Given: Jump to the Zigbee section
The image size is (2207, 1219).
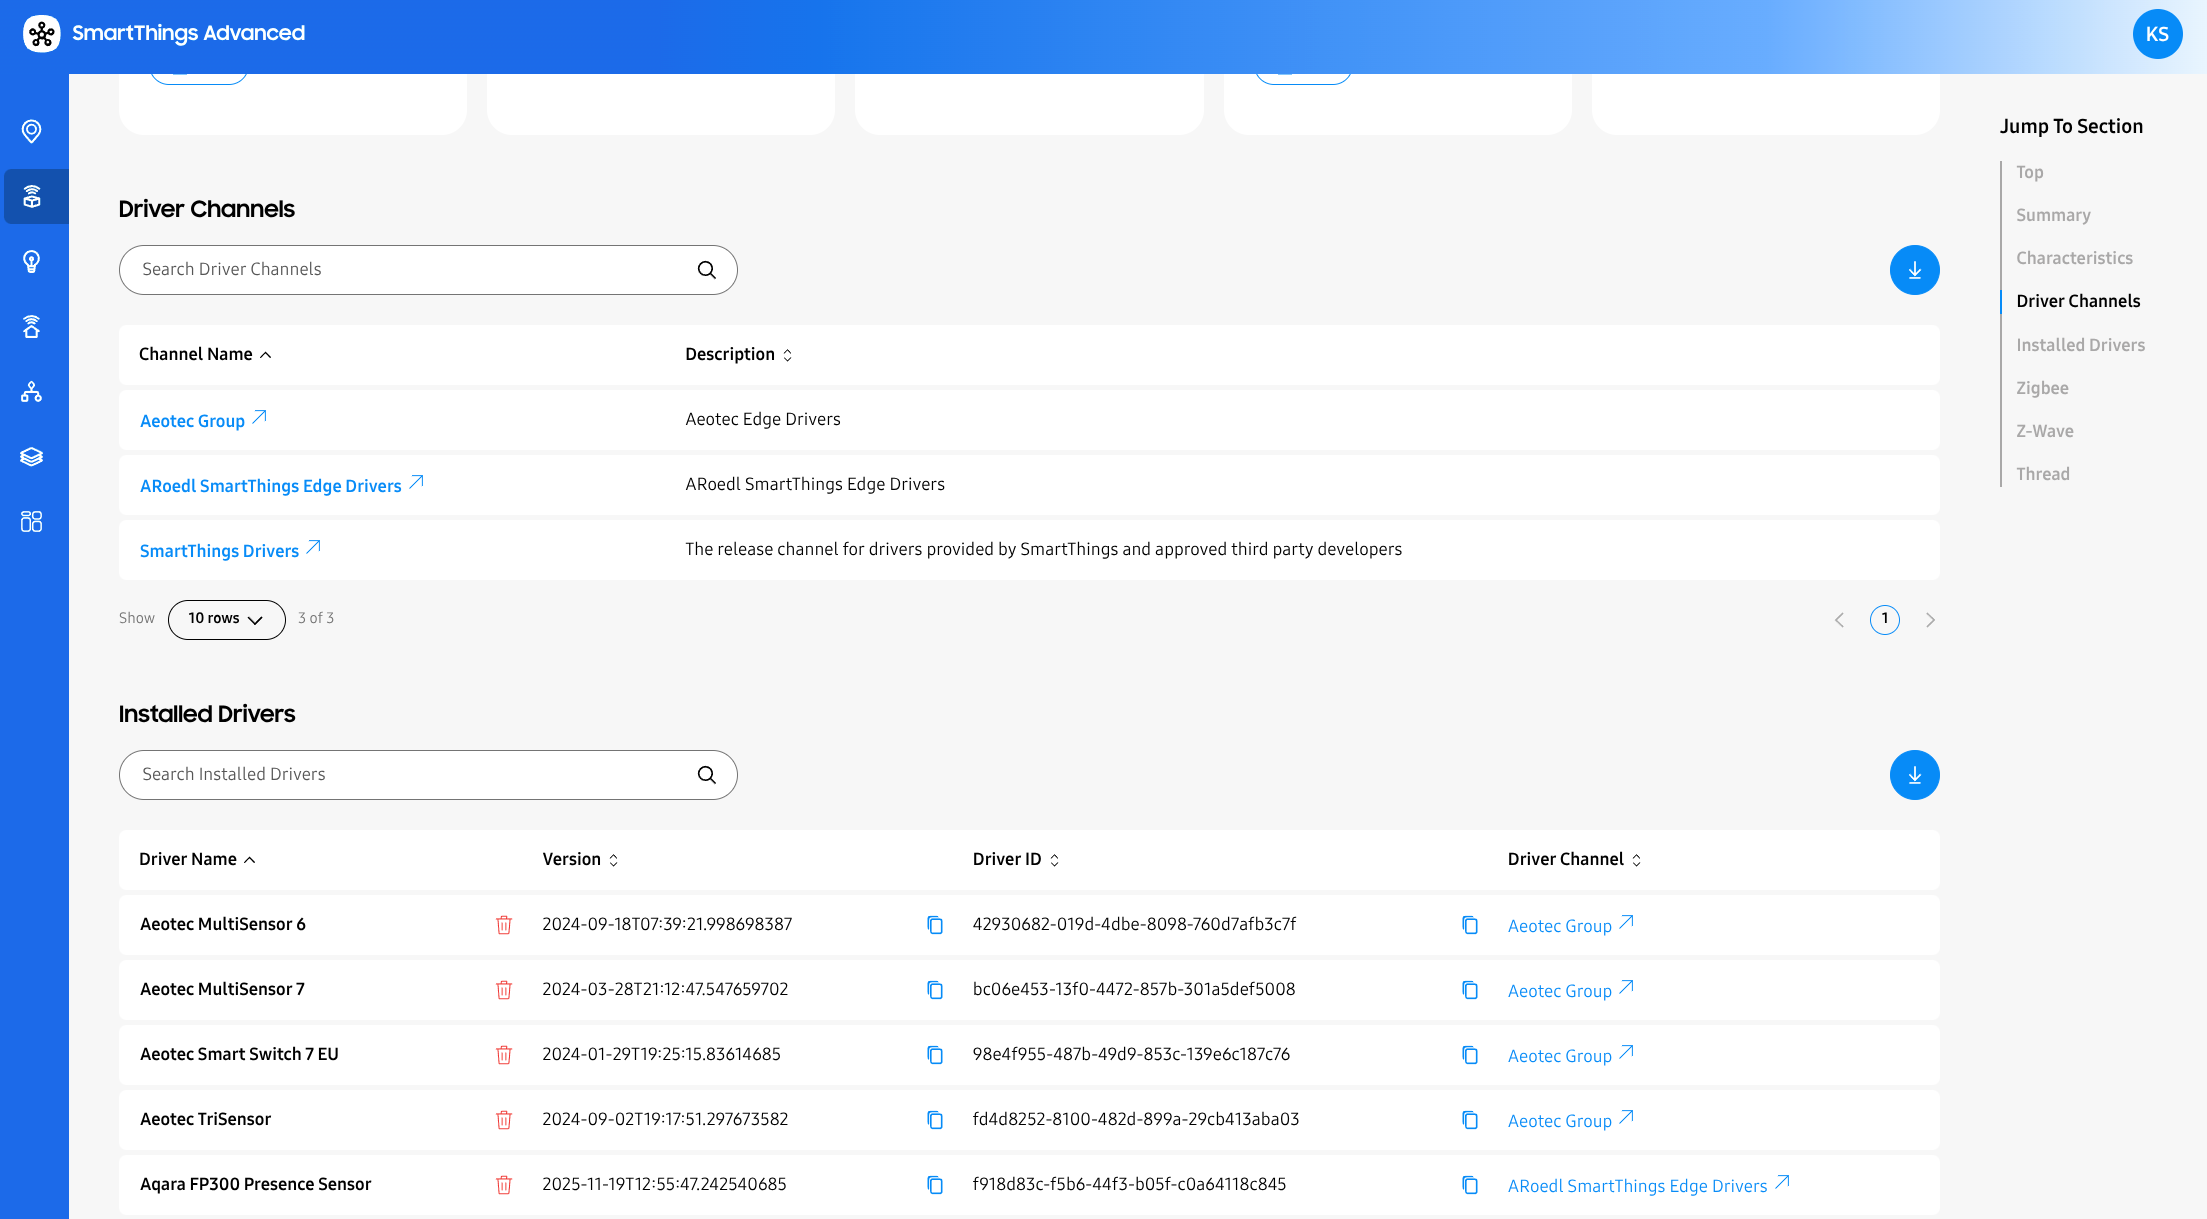Looking at the screenshot, I should 2042,388.
